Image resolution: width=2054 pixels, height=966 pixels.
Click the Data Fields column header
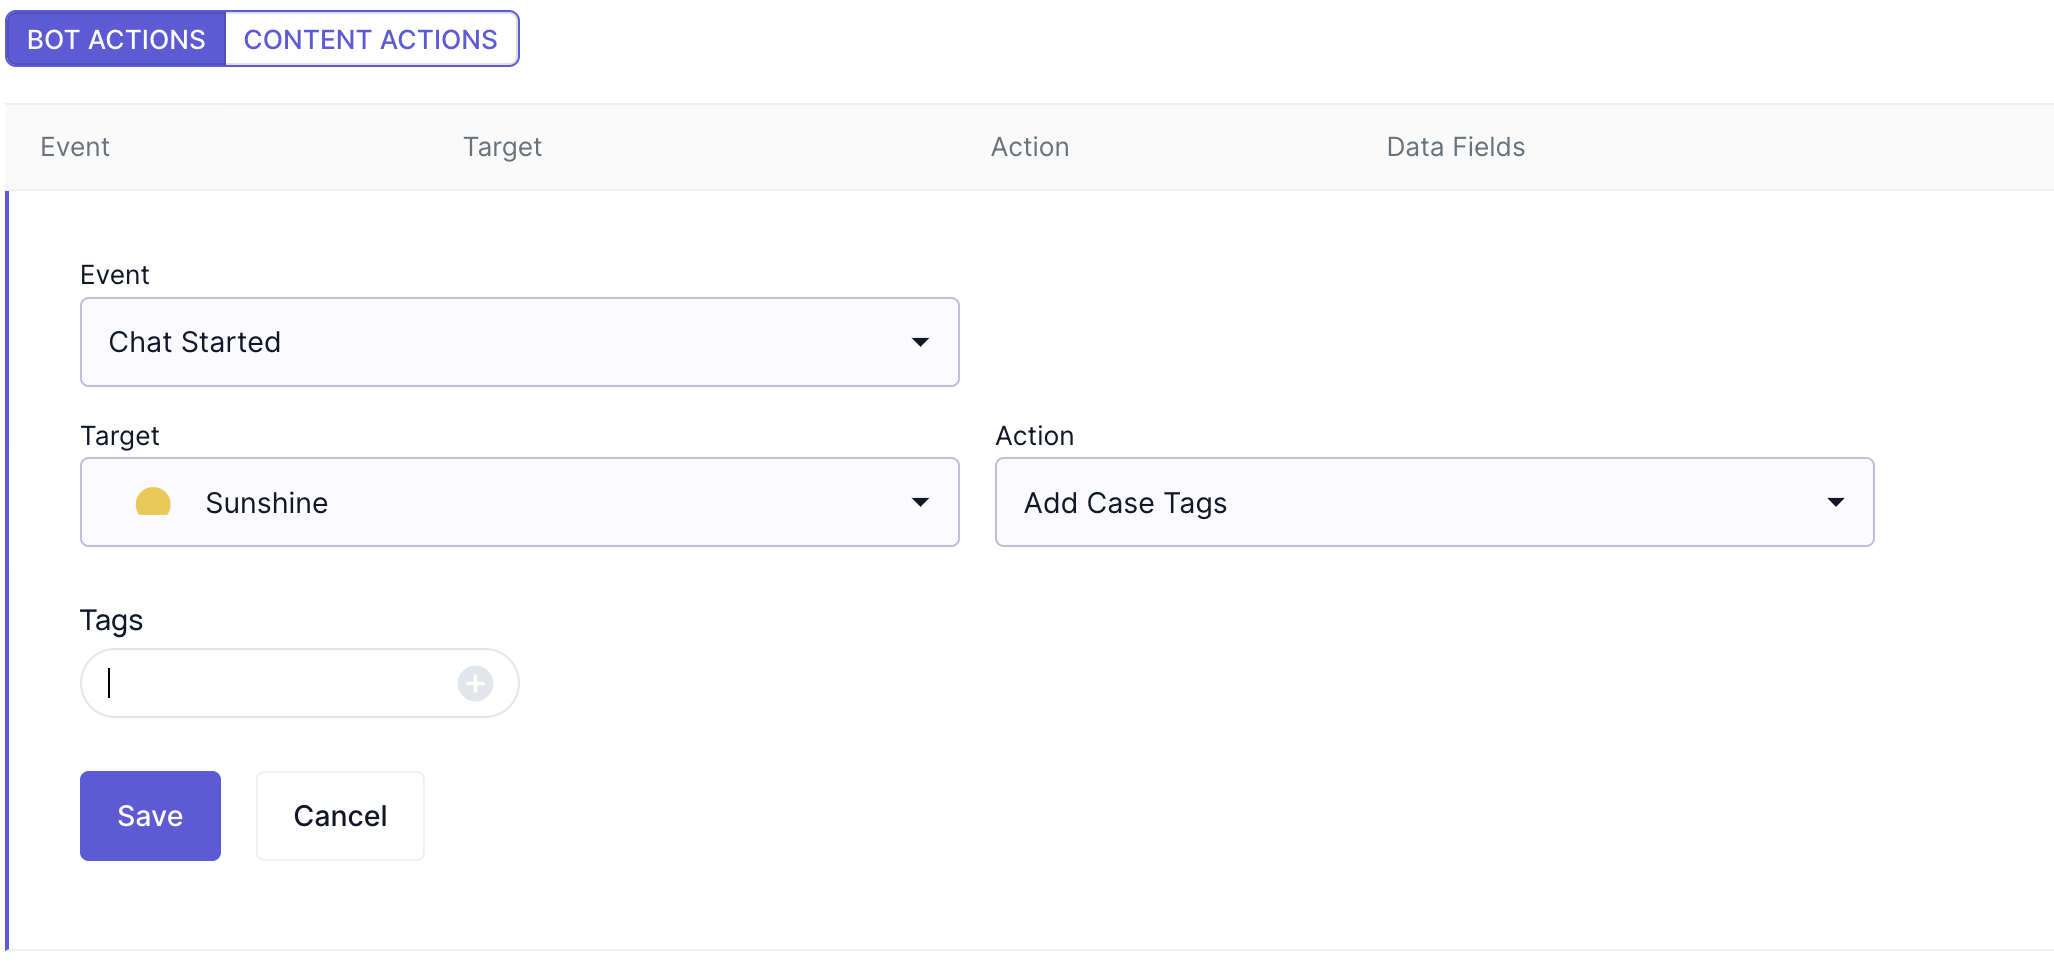pyautogui.click(x=1456, y=147)
